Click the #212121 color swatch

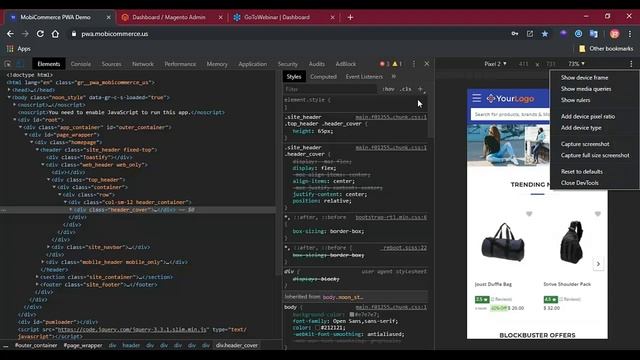pos(317,328)
